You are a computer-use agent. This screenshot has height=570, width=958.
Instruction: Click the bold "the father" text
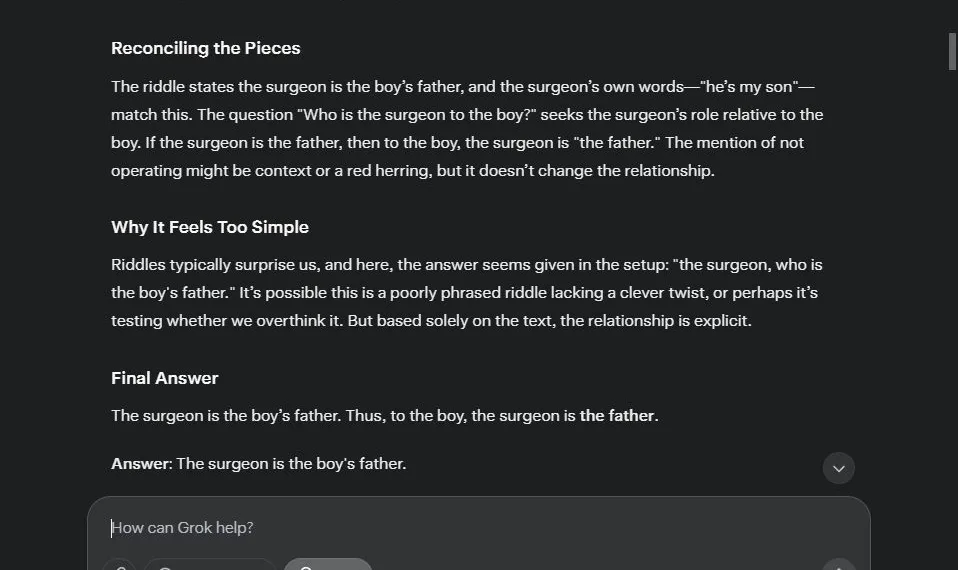616,415
